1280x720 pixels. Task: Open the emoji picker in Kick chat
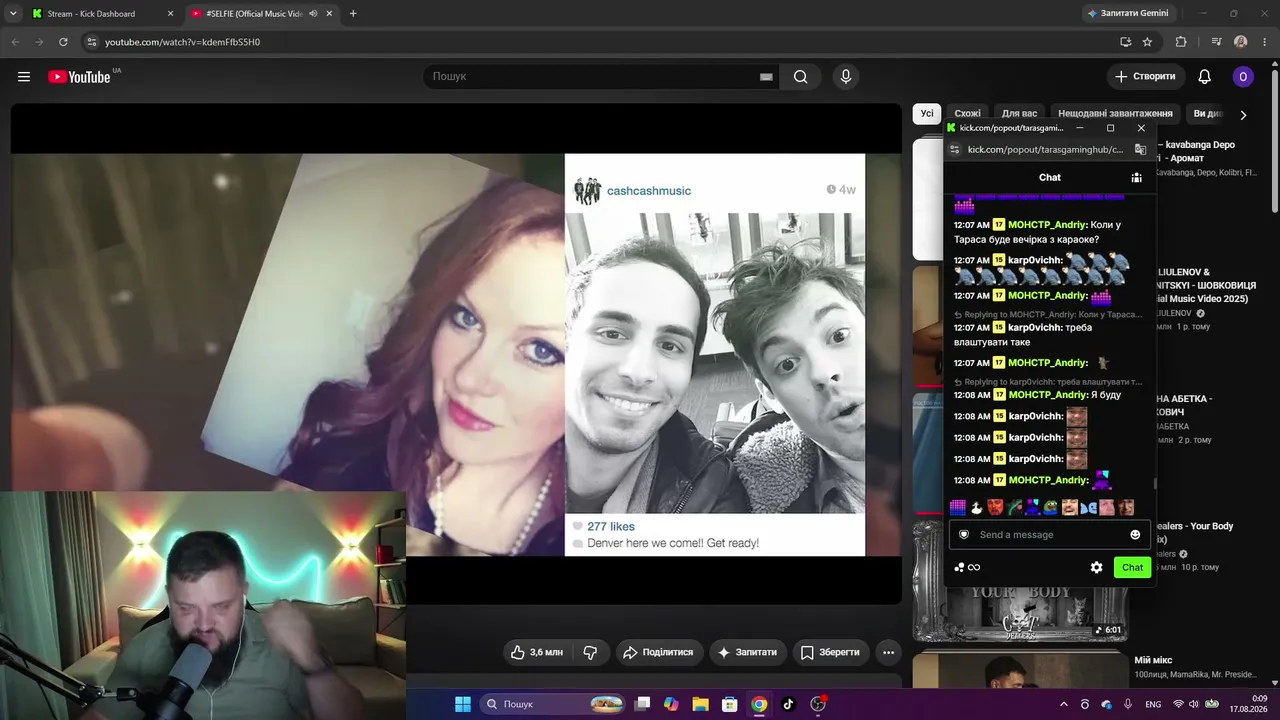[x=1135, y=535]
